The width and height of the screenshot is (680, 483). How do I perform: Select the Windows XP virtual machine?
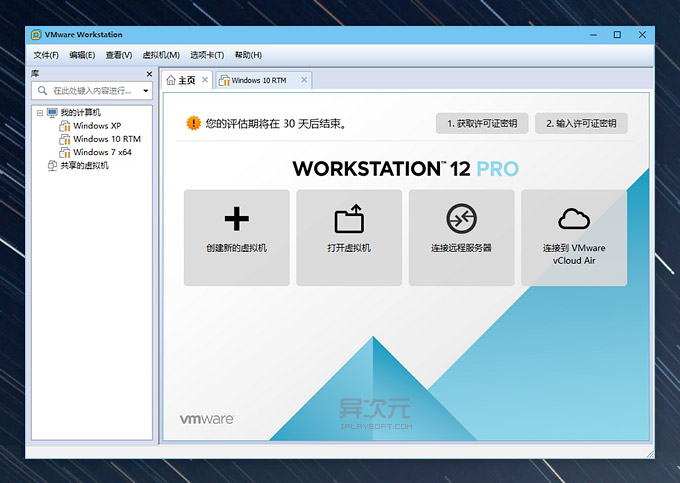click(x=97, y=126)
